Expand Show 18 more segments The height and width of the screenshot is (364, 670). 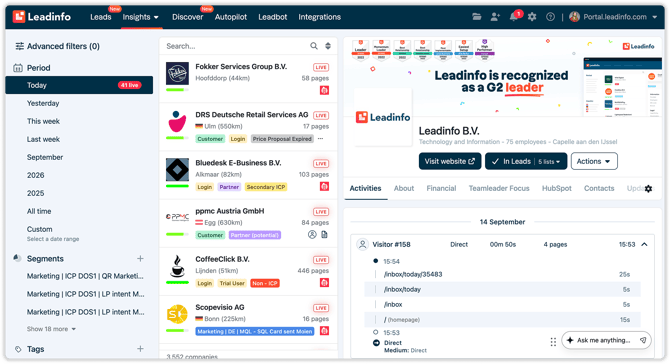coord(51,329)
